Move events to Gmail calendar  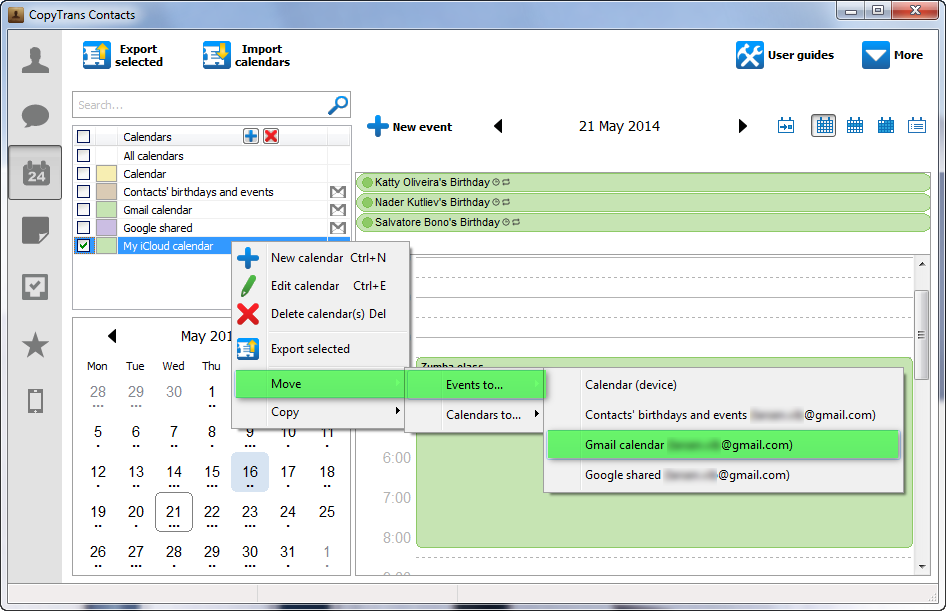click(x=723, y=445)
